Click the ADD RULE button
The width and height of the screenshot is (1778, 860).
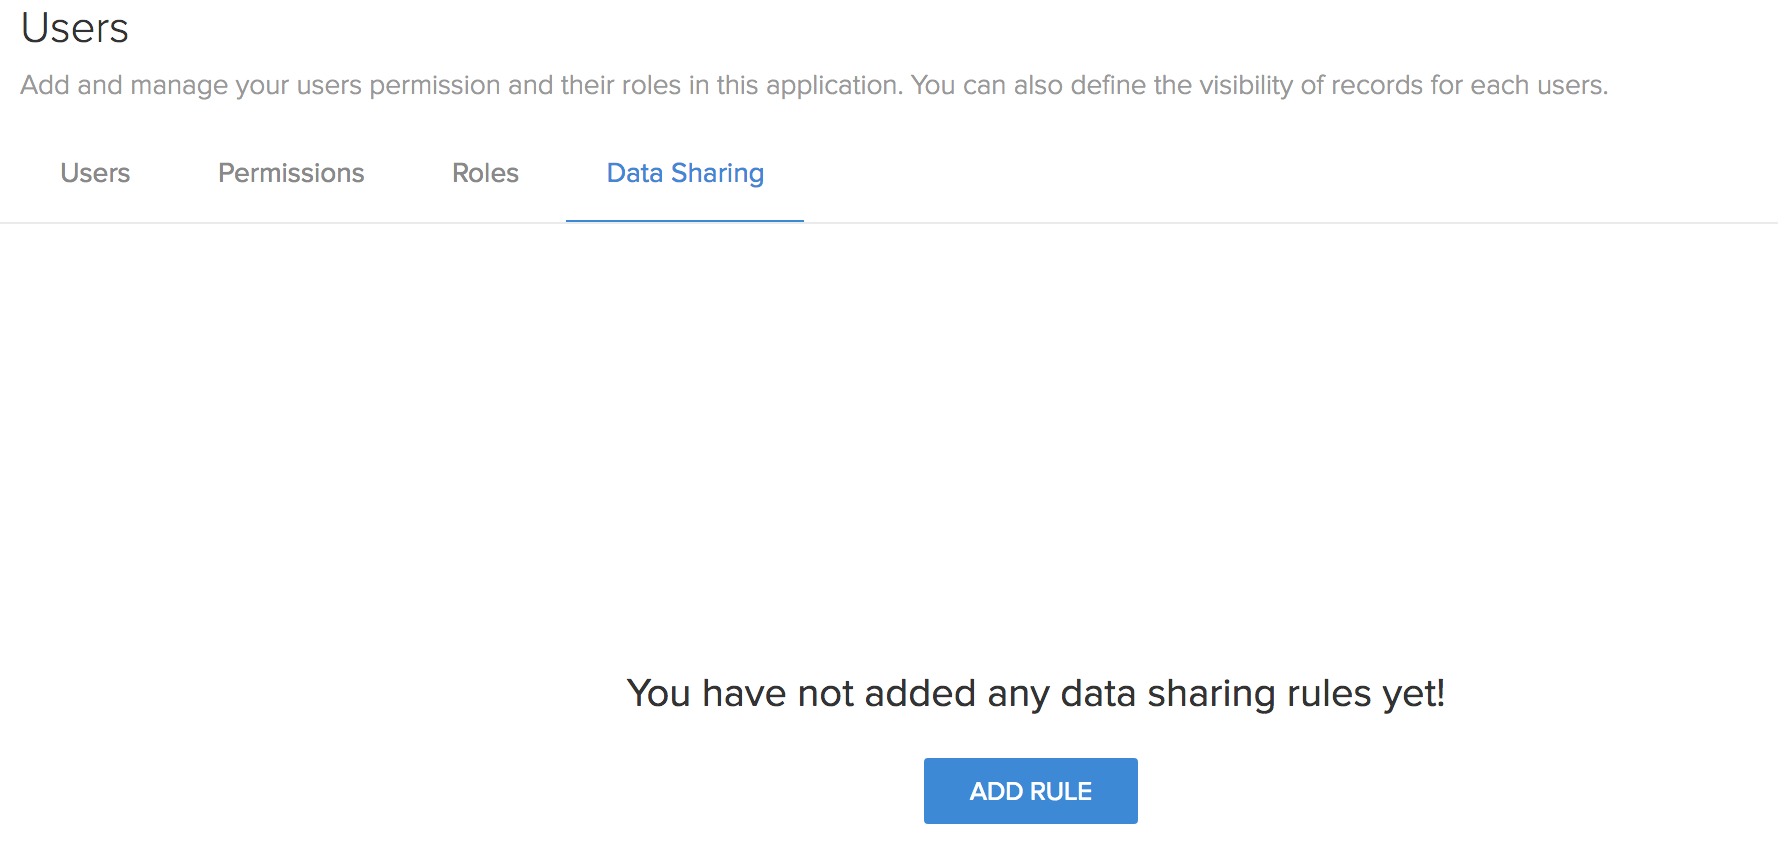coord(1030,791)
